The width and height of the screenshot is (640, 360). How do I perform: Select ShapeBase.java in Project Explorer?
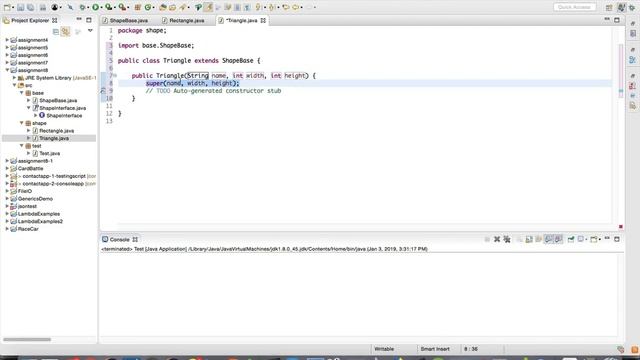point(58,100)
